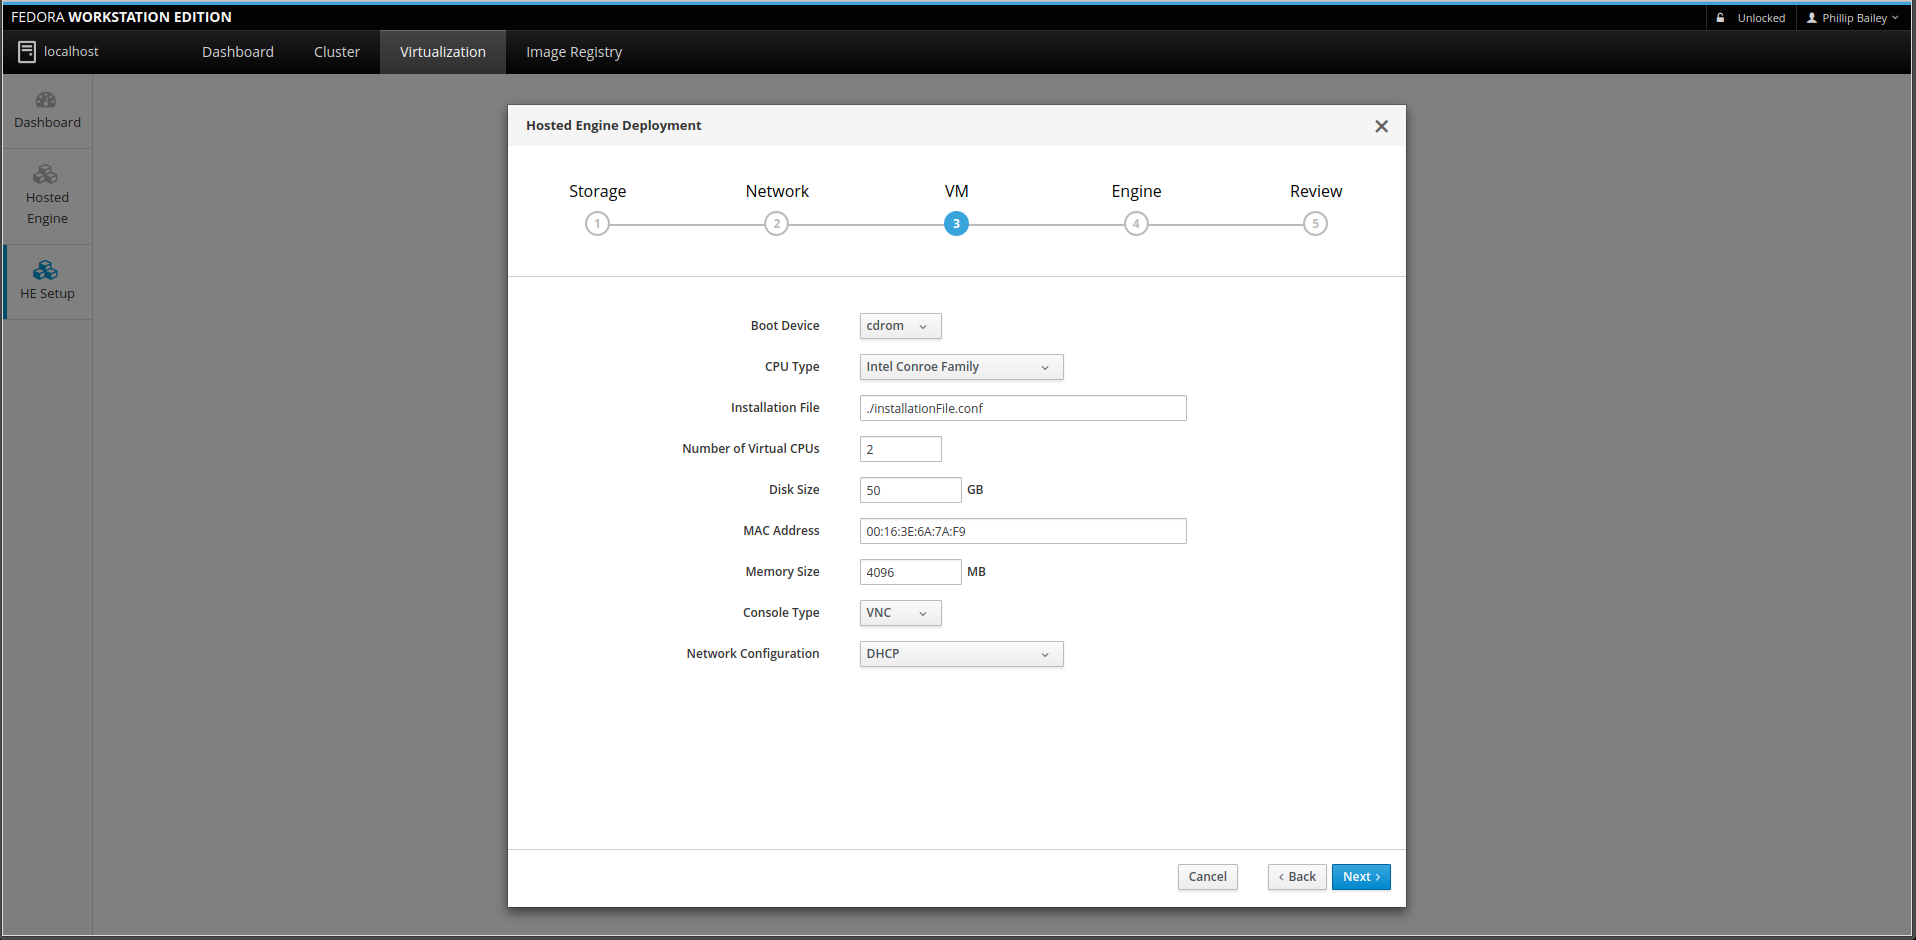Click the MAC Address input field

point(1022,531)
